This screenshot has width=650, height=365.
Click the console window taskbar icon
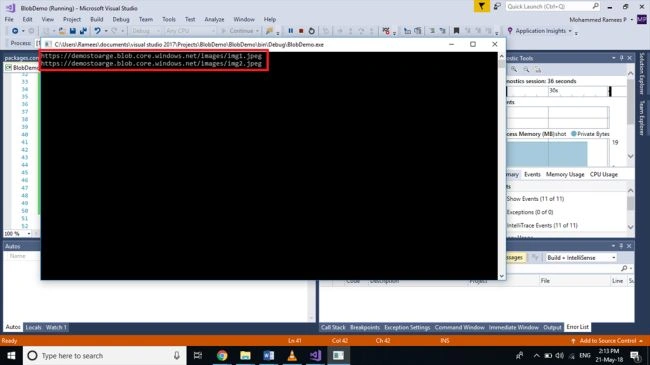click(338, 355)
